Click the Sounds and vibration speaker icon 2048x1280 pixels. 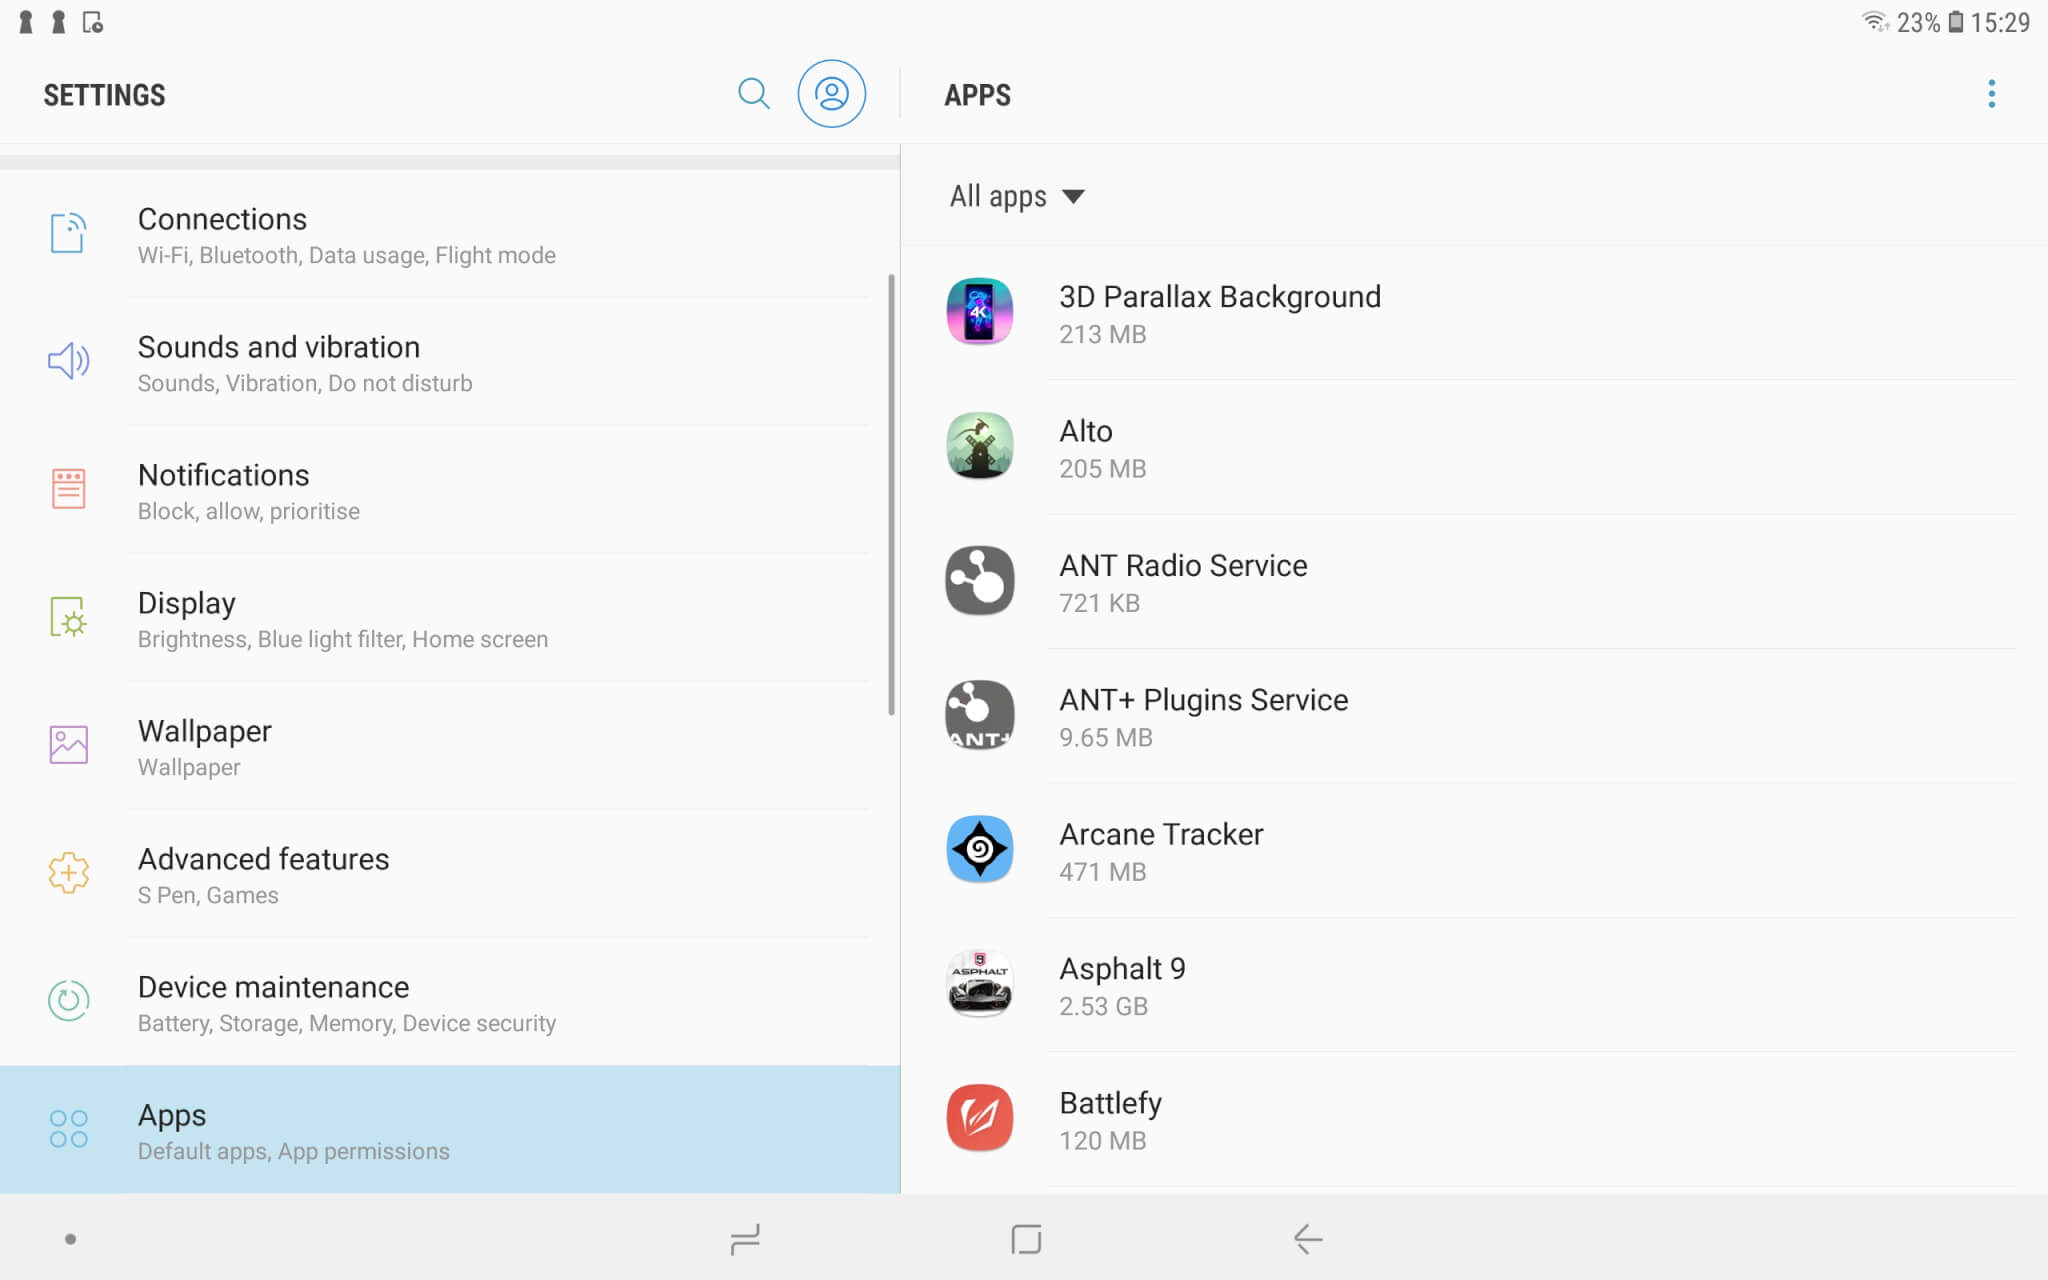pos(67,361)
